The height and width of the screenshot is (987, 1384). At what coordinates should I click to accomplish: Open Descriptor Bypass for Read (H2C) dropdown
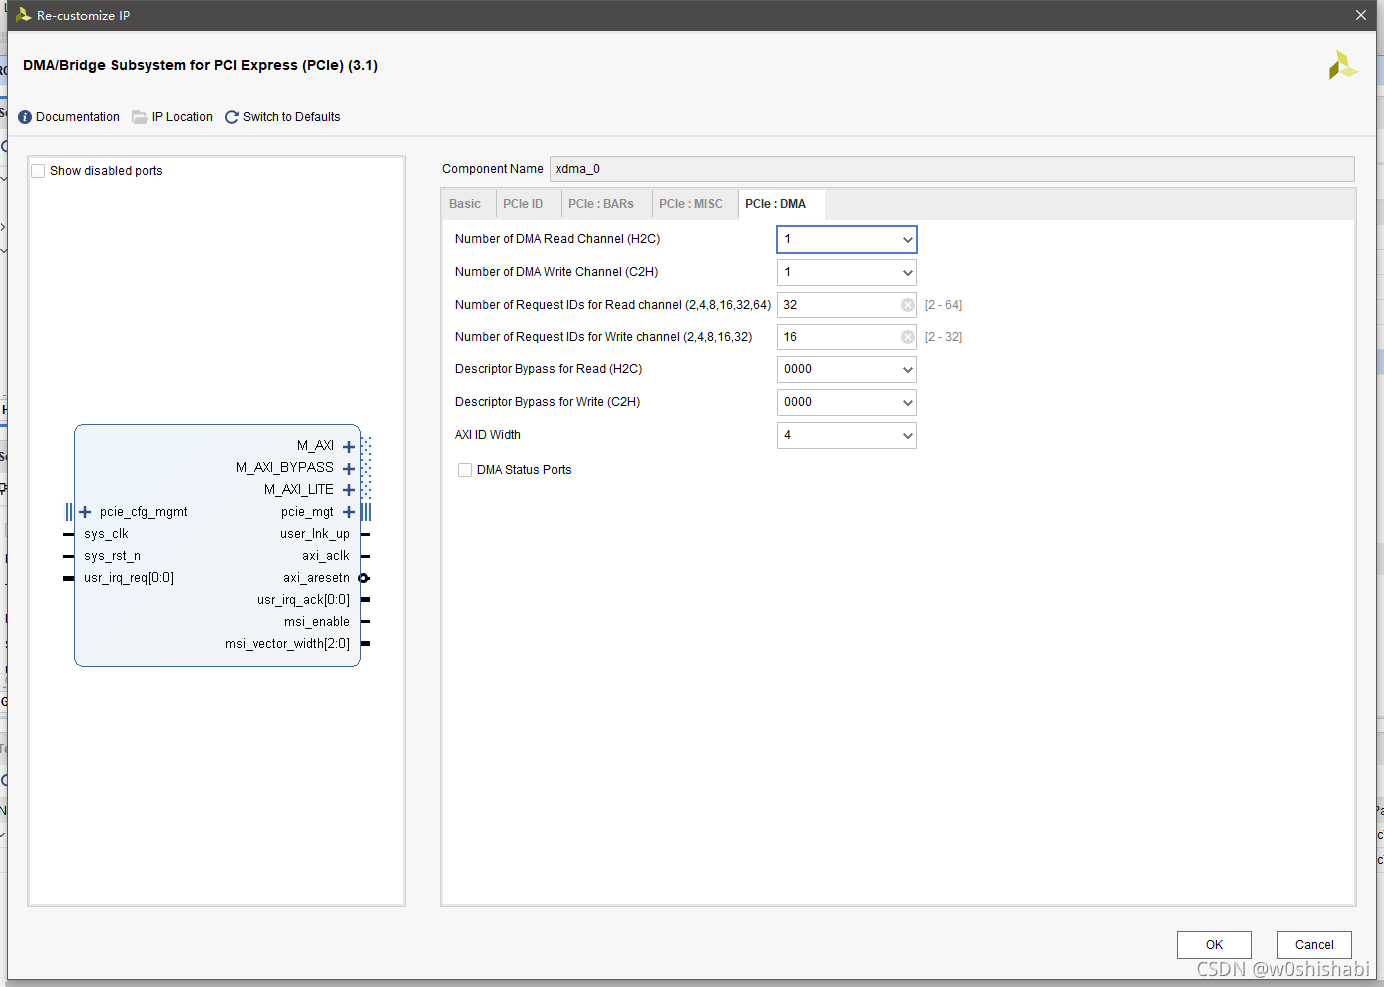click(x=847, y=369)
